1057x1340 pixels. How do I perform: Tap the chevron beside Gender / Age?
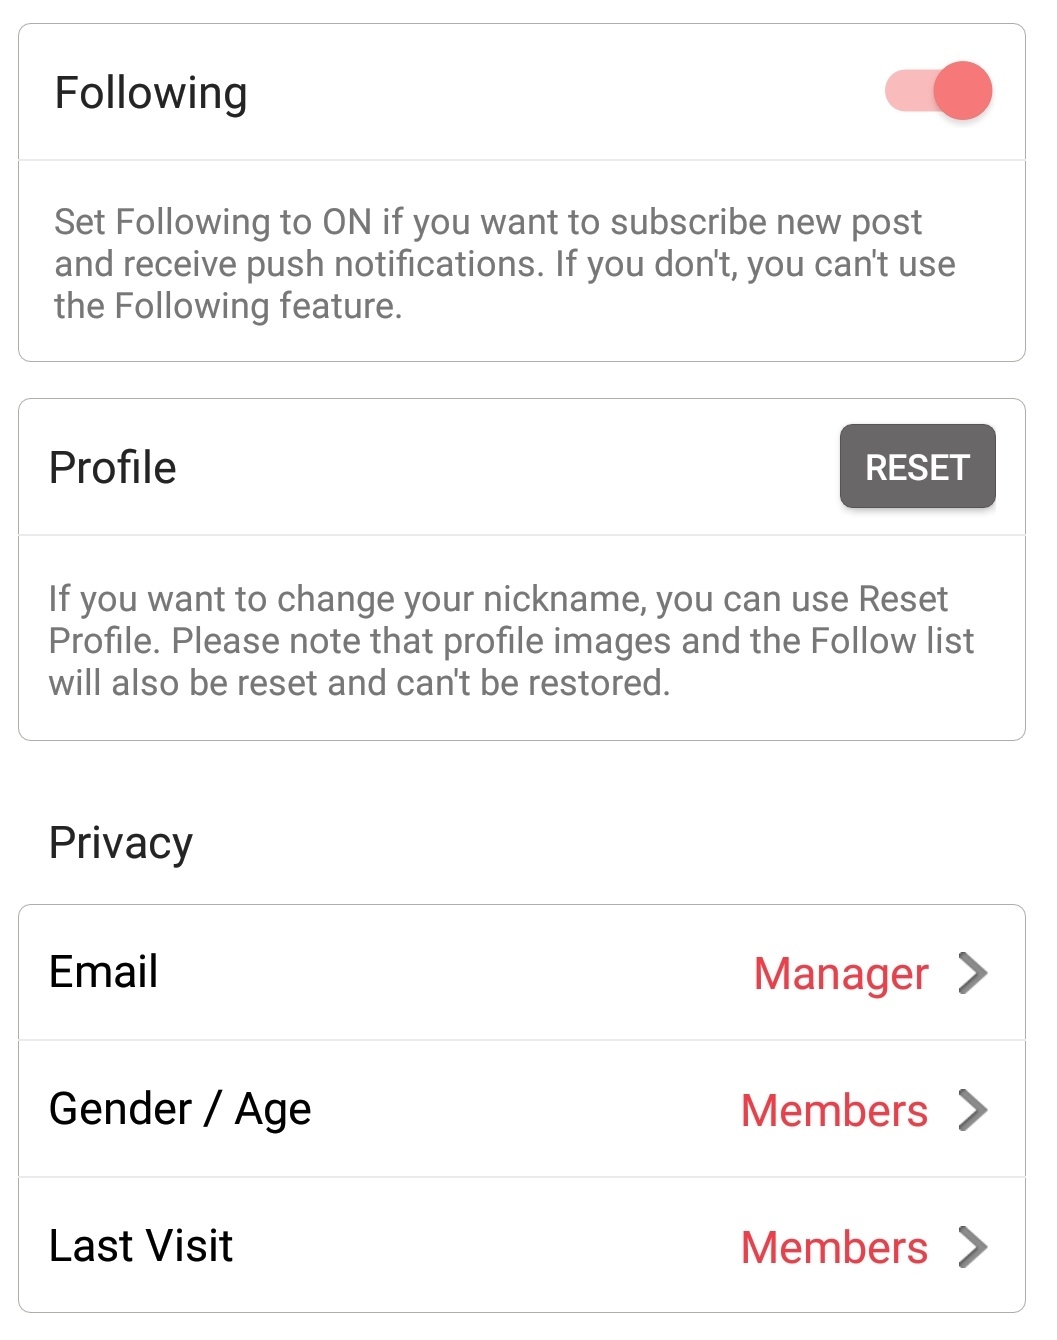[x=973, y=1110]
